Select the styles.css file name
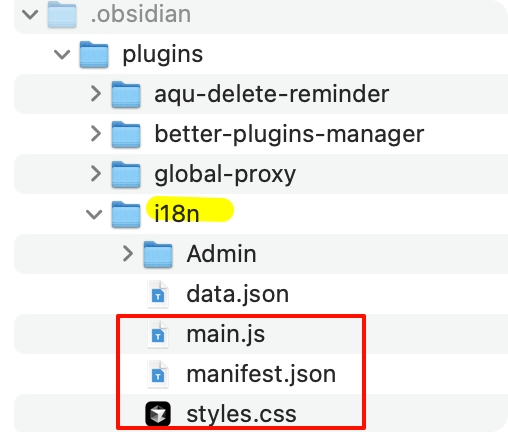This screenshot has width=508, height=432. [241, 414]
